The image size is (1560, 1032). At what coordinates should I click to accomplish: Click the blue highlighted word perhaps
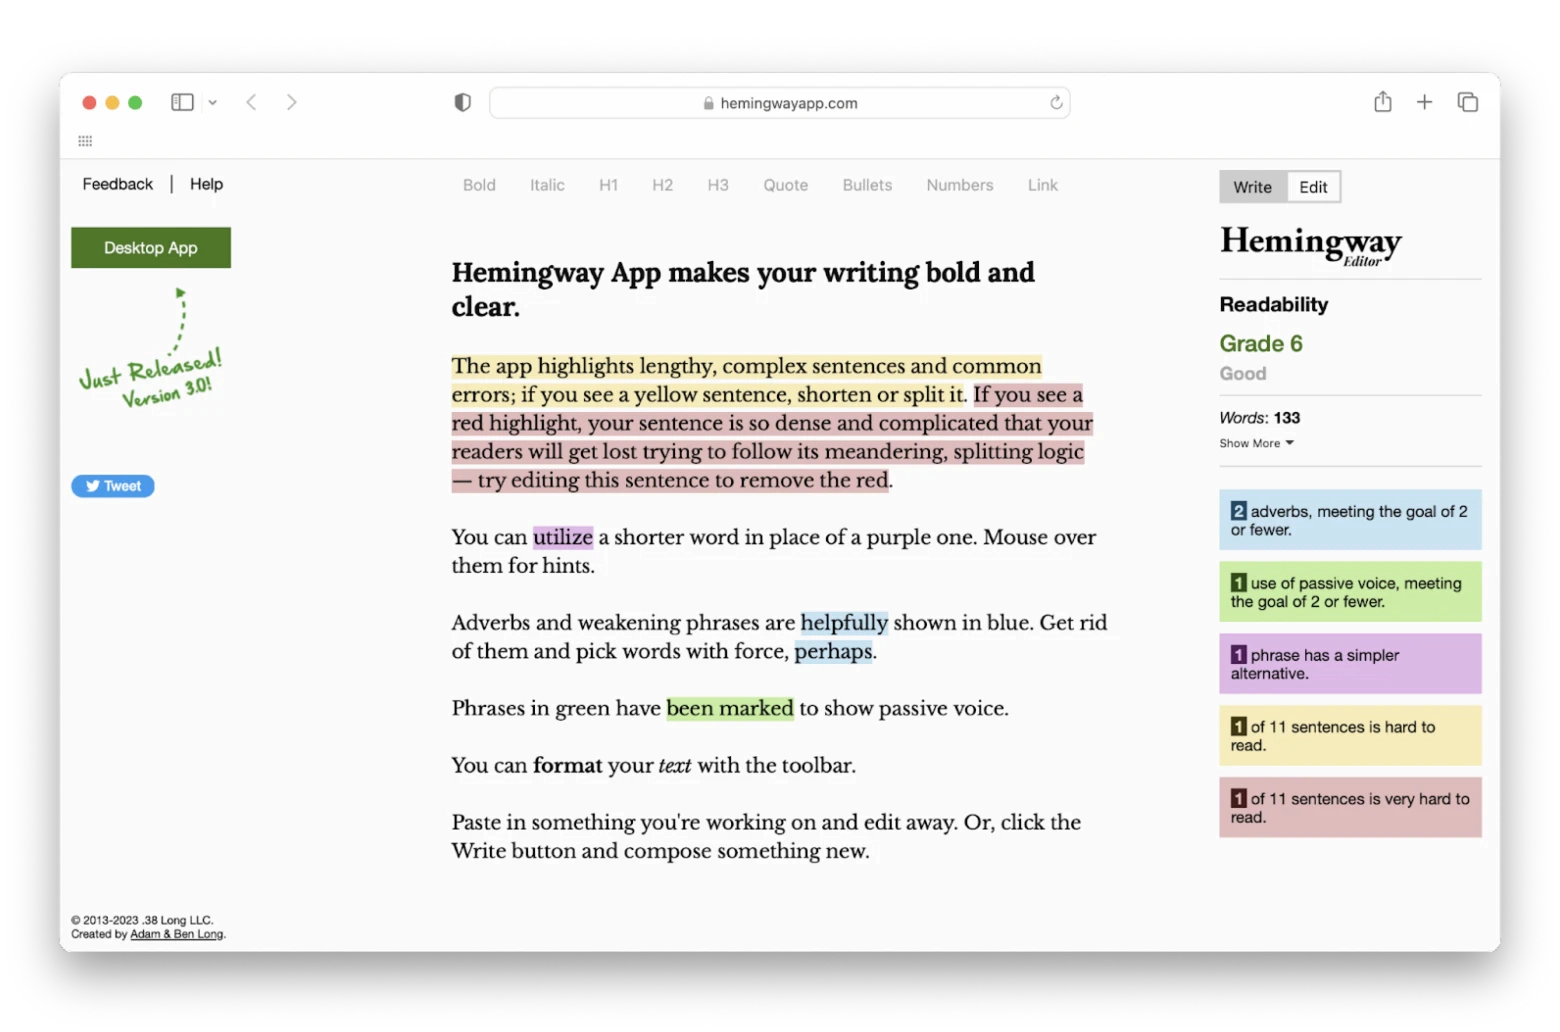click(x=833, y=652)
